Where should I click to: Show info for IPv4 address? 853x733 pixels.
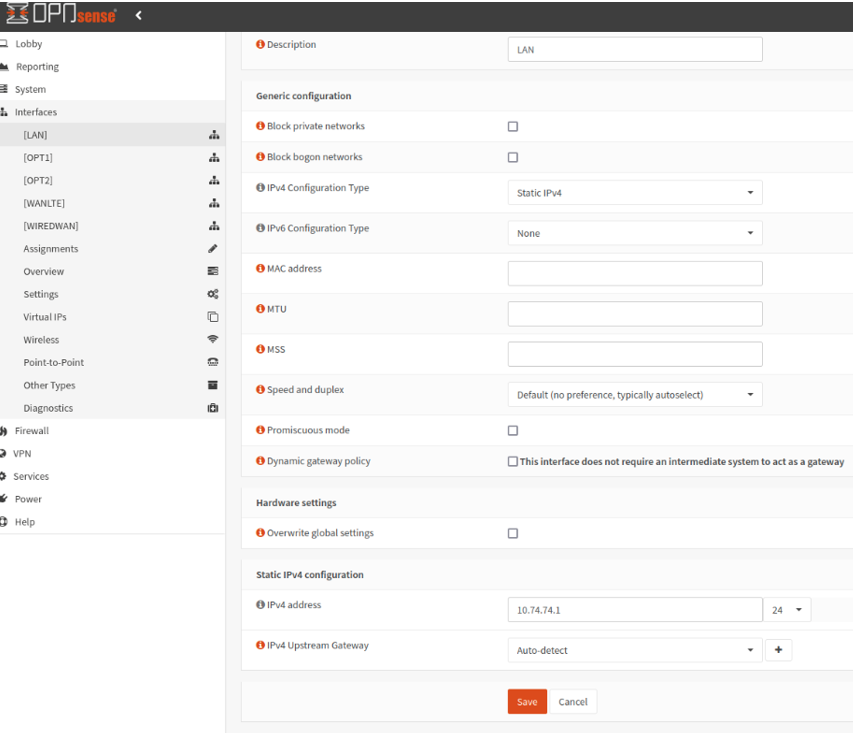tap(261, 605)
